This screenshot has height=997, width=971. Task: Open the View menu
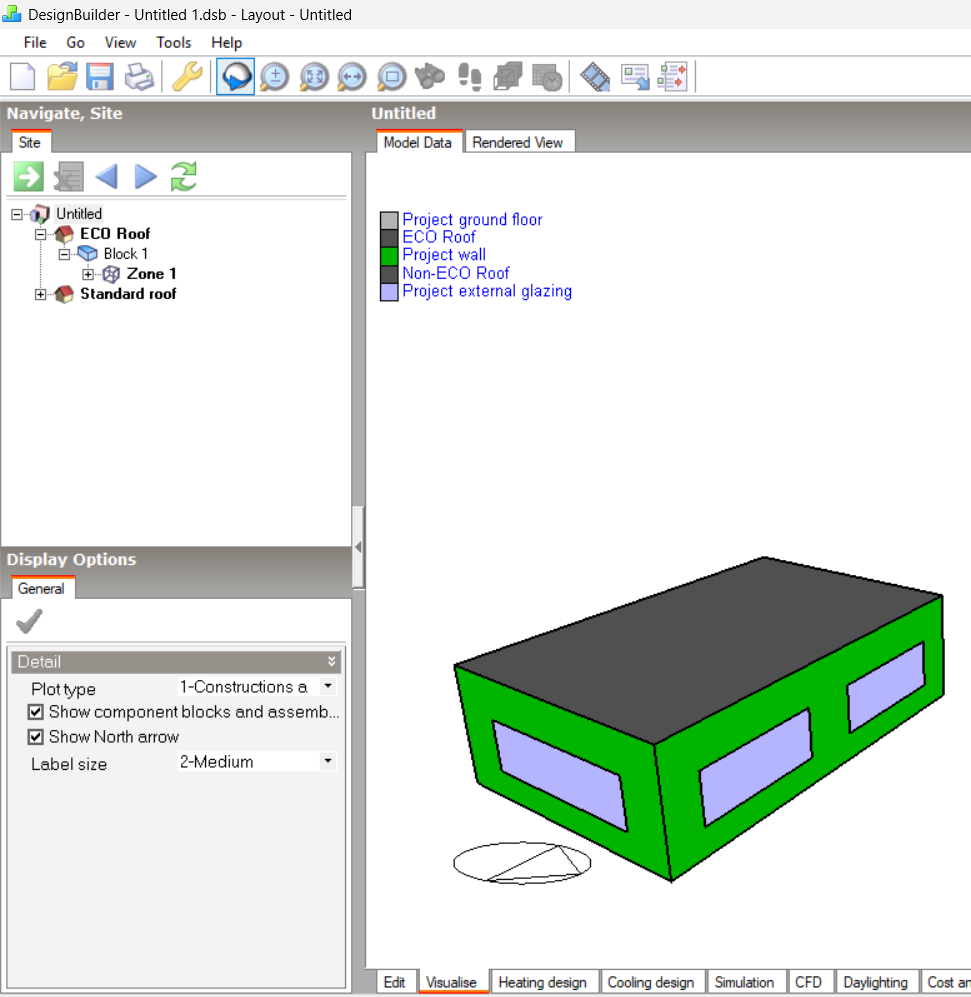click(x=121, y=43)
